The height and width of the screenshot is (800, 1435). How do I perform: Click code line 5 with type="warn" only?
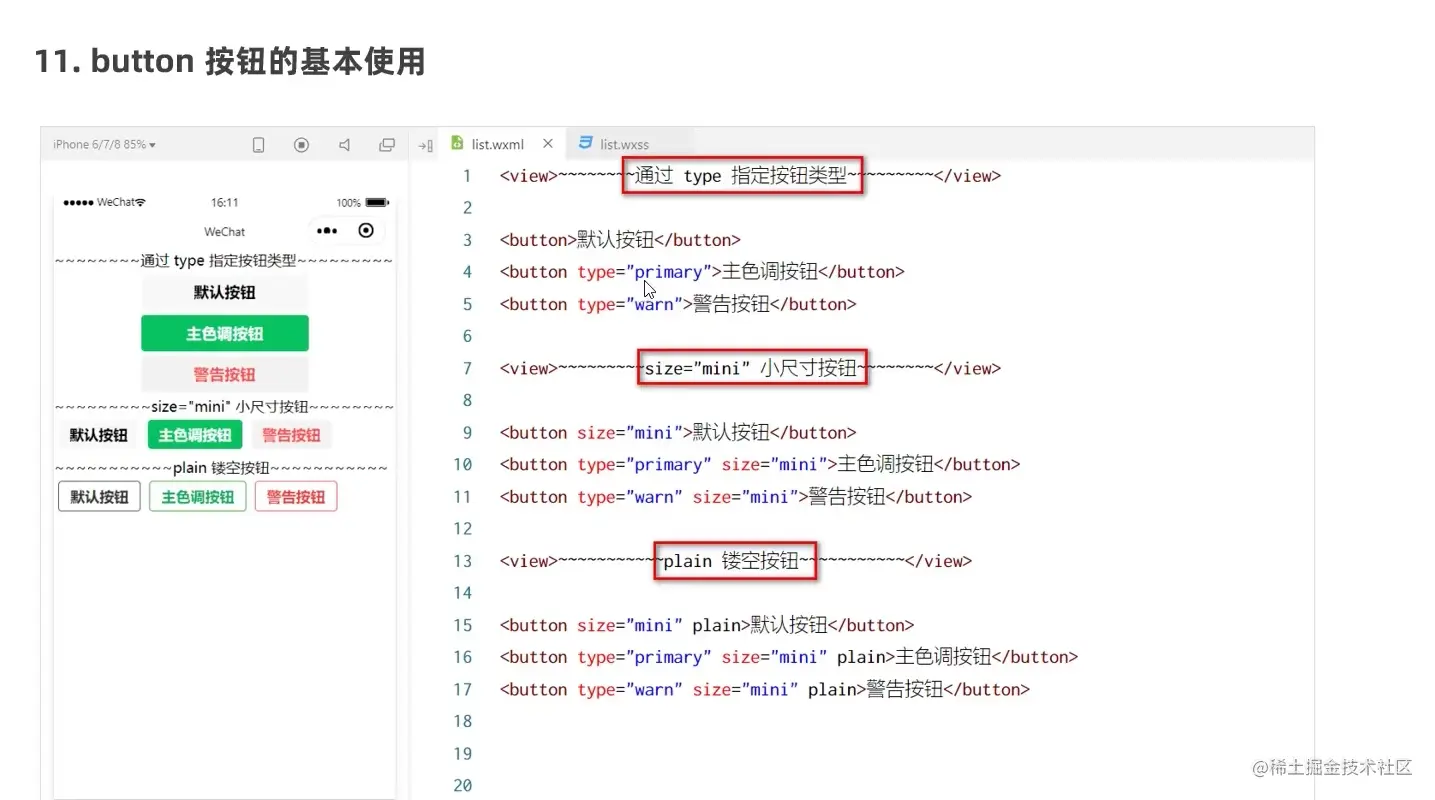tap(678, 304)
